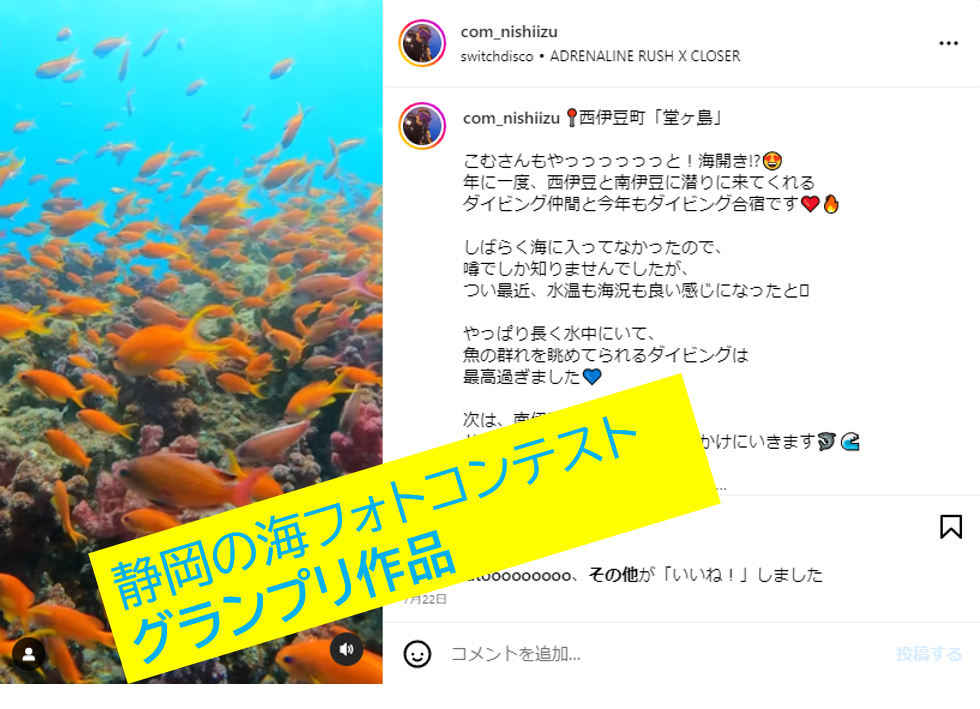Screen dimensions: 980x709
Task: Click the コメントを追加 comment field
Action: click(x=662, y=654)
